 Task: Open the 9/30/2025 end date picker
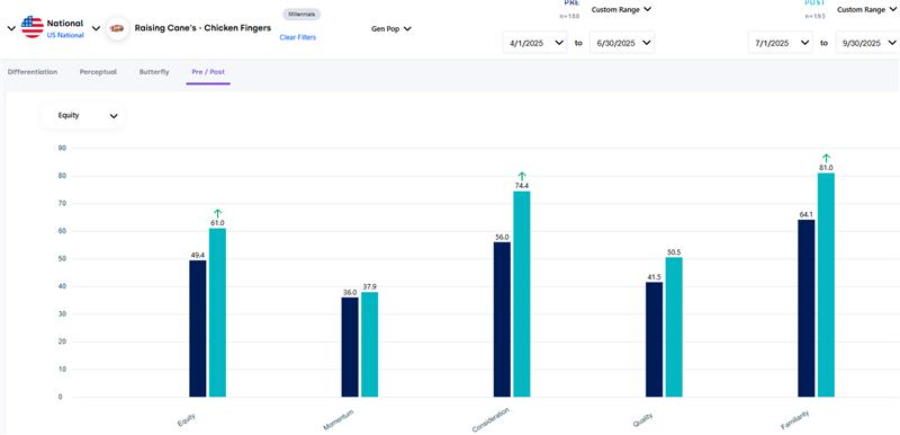pyautogui.click(x=868, y=42)
